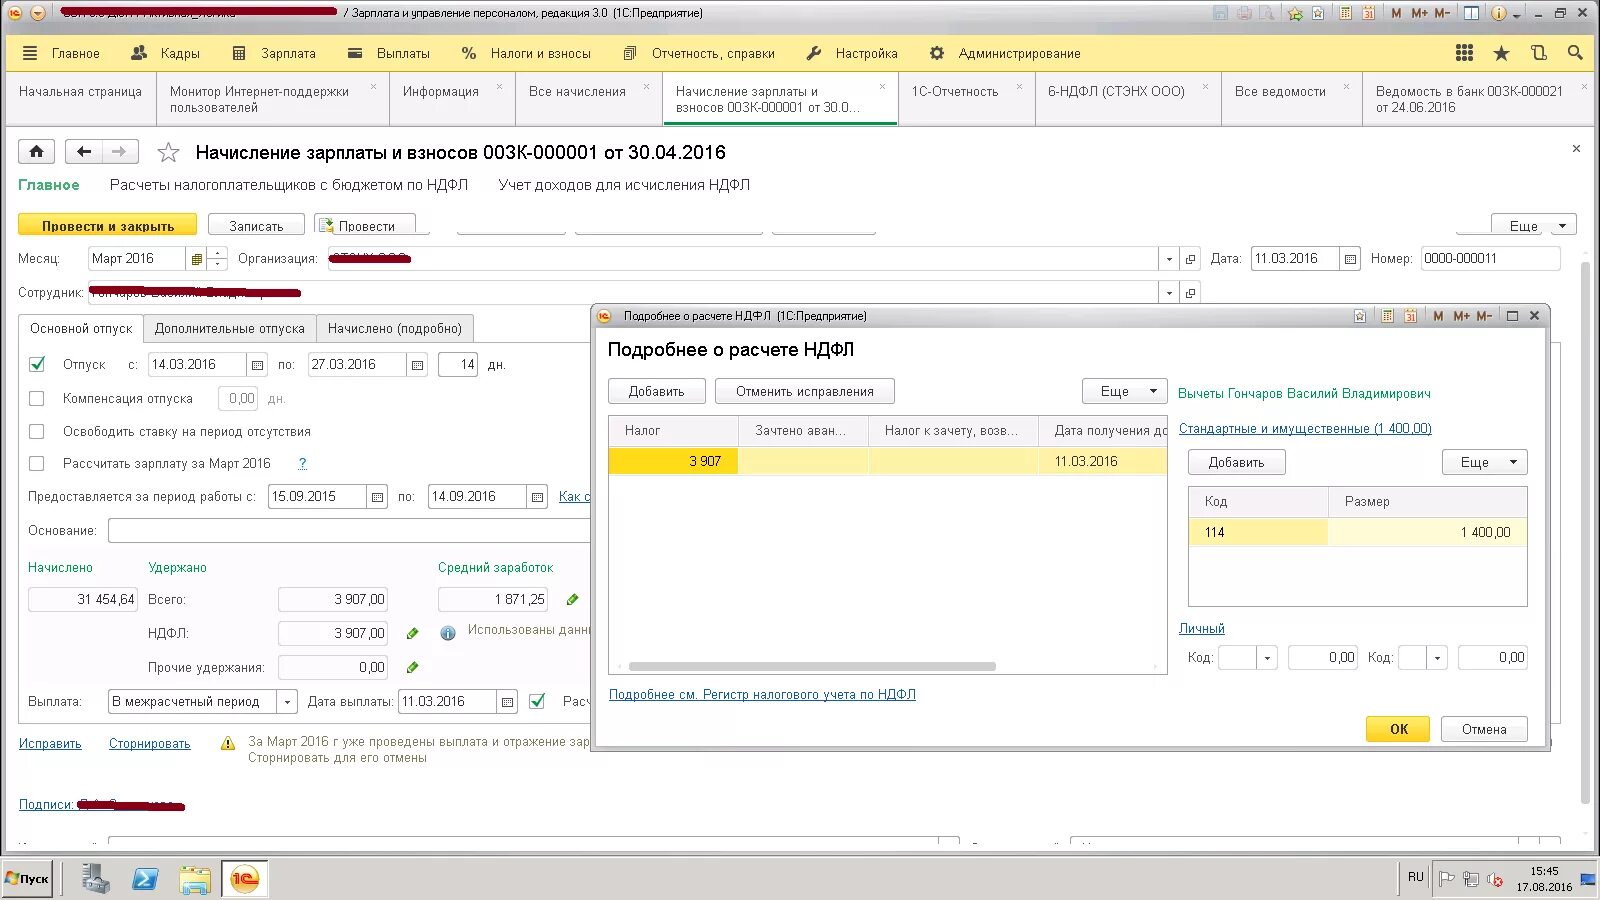This screenshot has width=1600, height=900.
Task: Click Провести и закрыть button
Action: point(108,226)
